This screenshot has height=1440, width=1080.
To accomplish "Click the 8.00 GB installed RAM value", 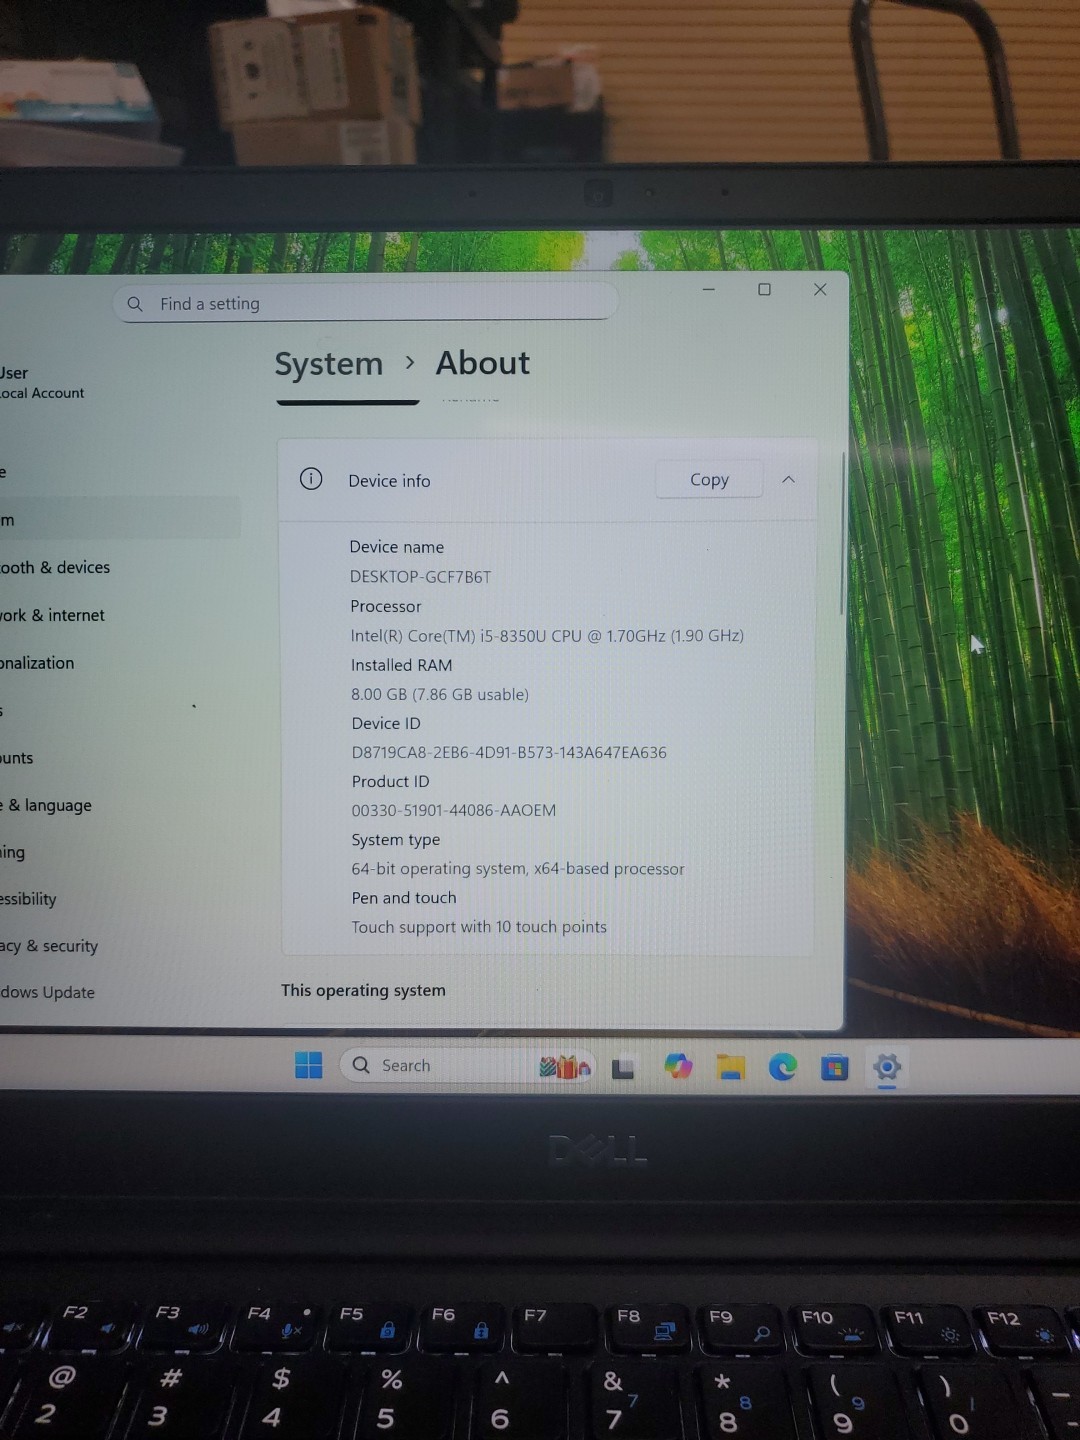I will 440,694.
